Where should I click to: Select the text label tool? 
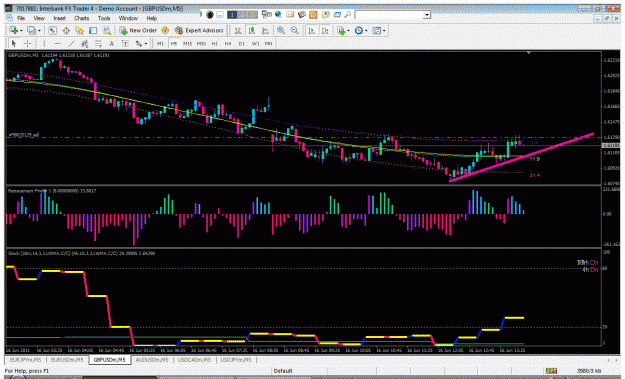click(125, 43)
